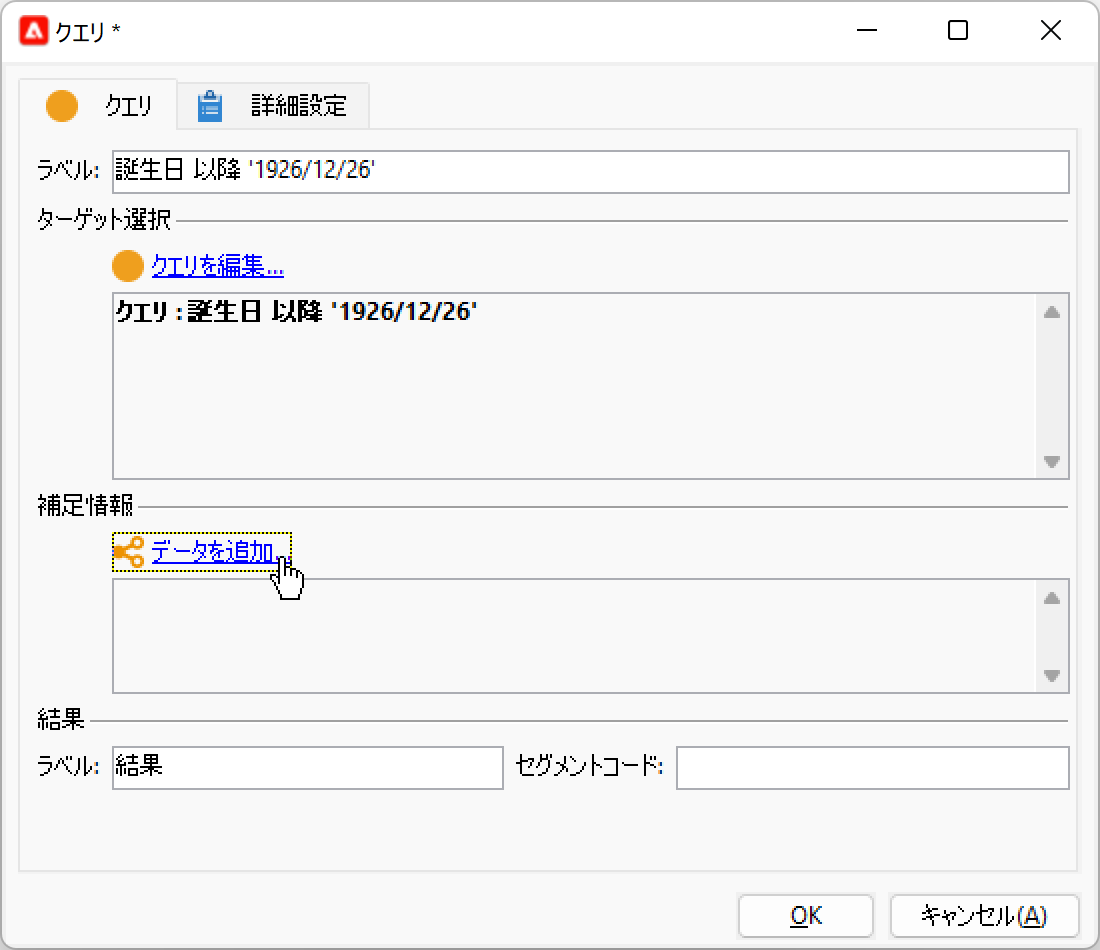Click the ラベル input showing 誕生日 以降 '1926/12/26'
The image size is (1100, 950).
pyautogui.click(x=590, y=171)
